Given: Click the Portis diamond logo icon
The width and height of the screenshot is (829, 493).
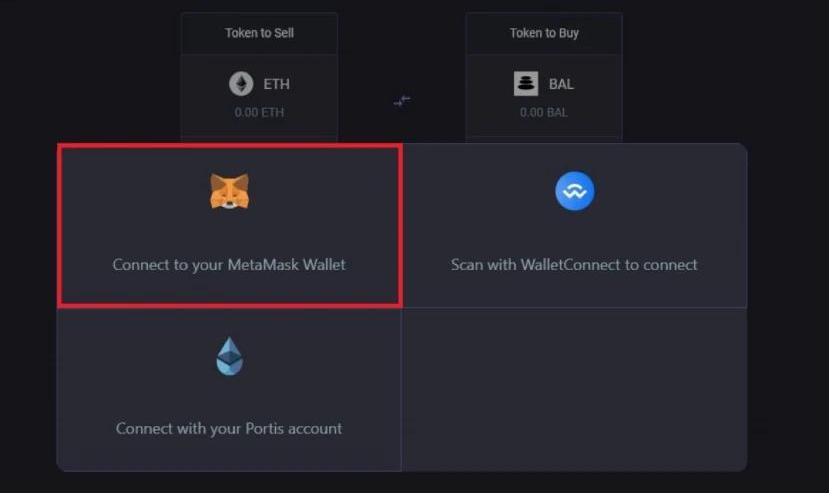Looking at the screenshot, I should coord(229,355).
